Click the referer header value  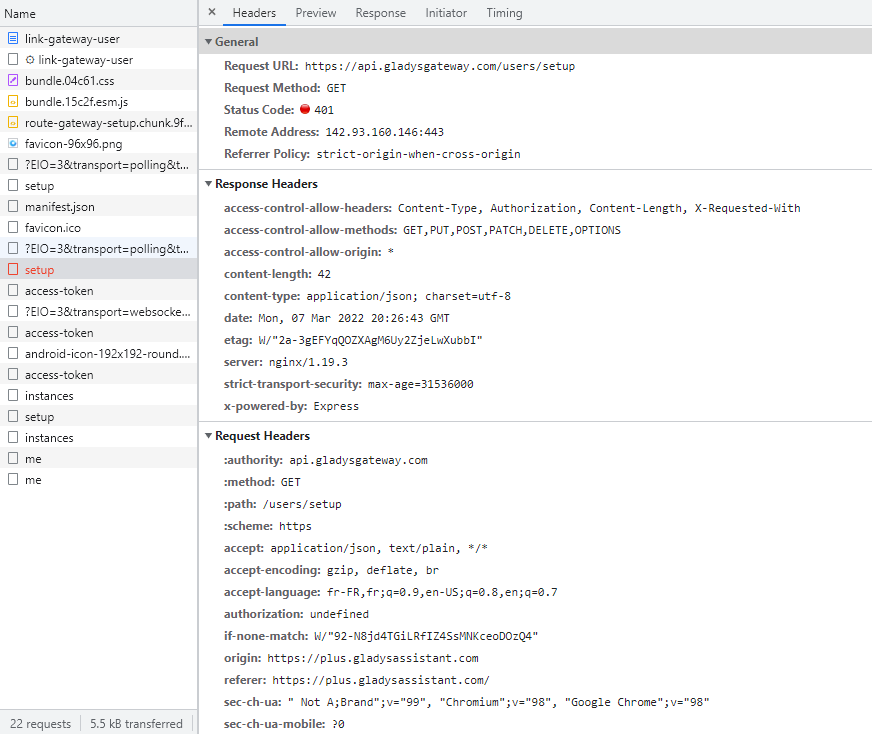[381, 680]
